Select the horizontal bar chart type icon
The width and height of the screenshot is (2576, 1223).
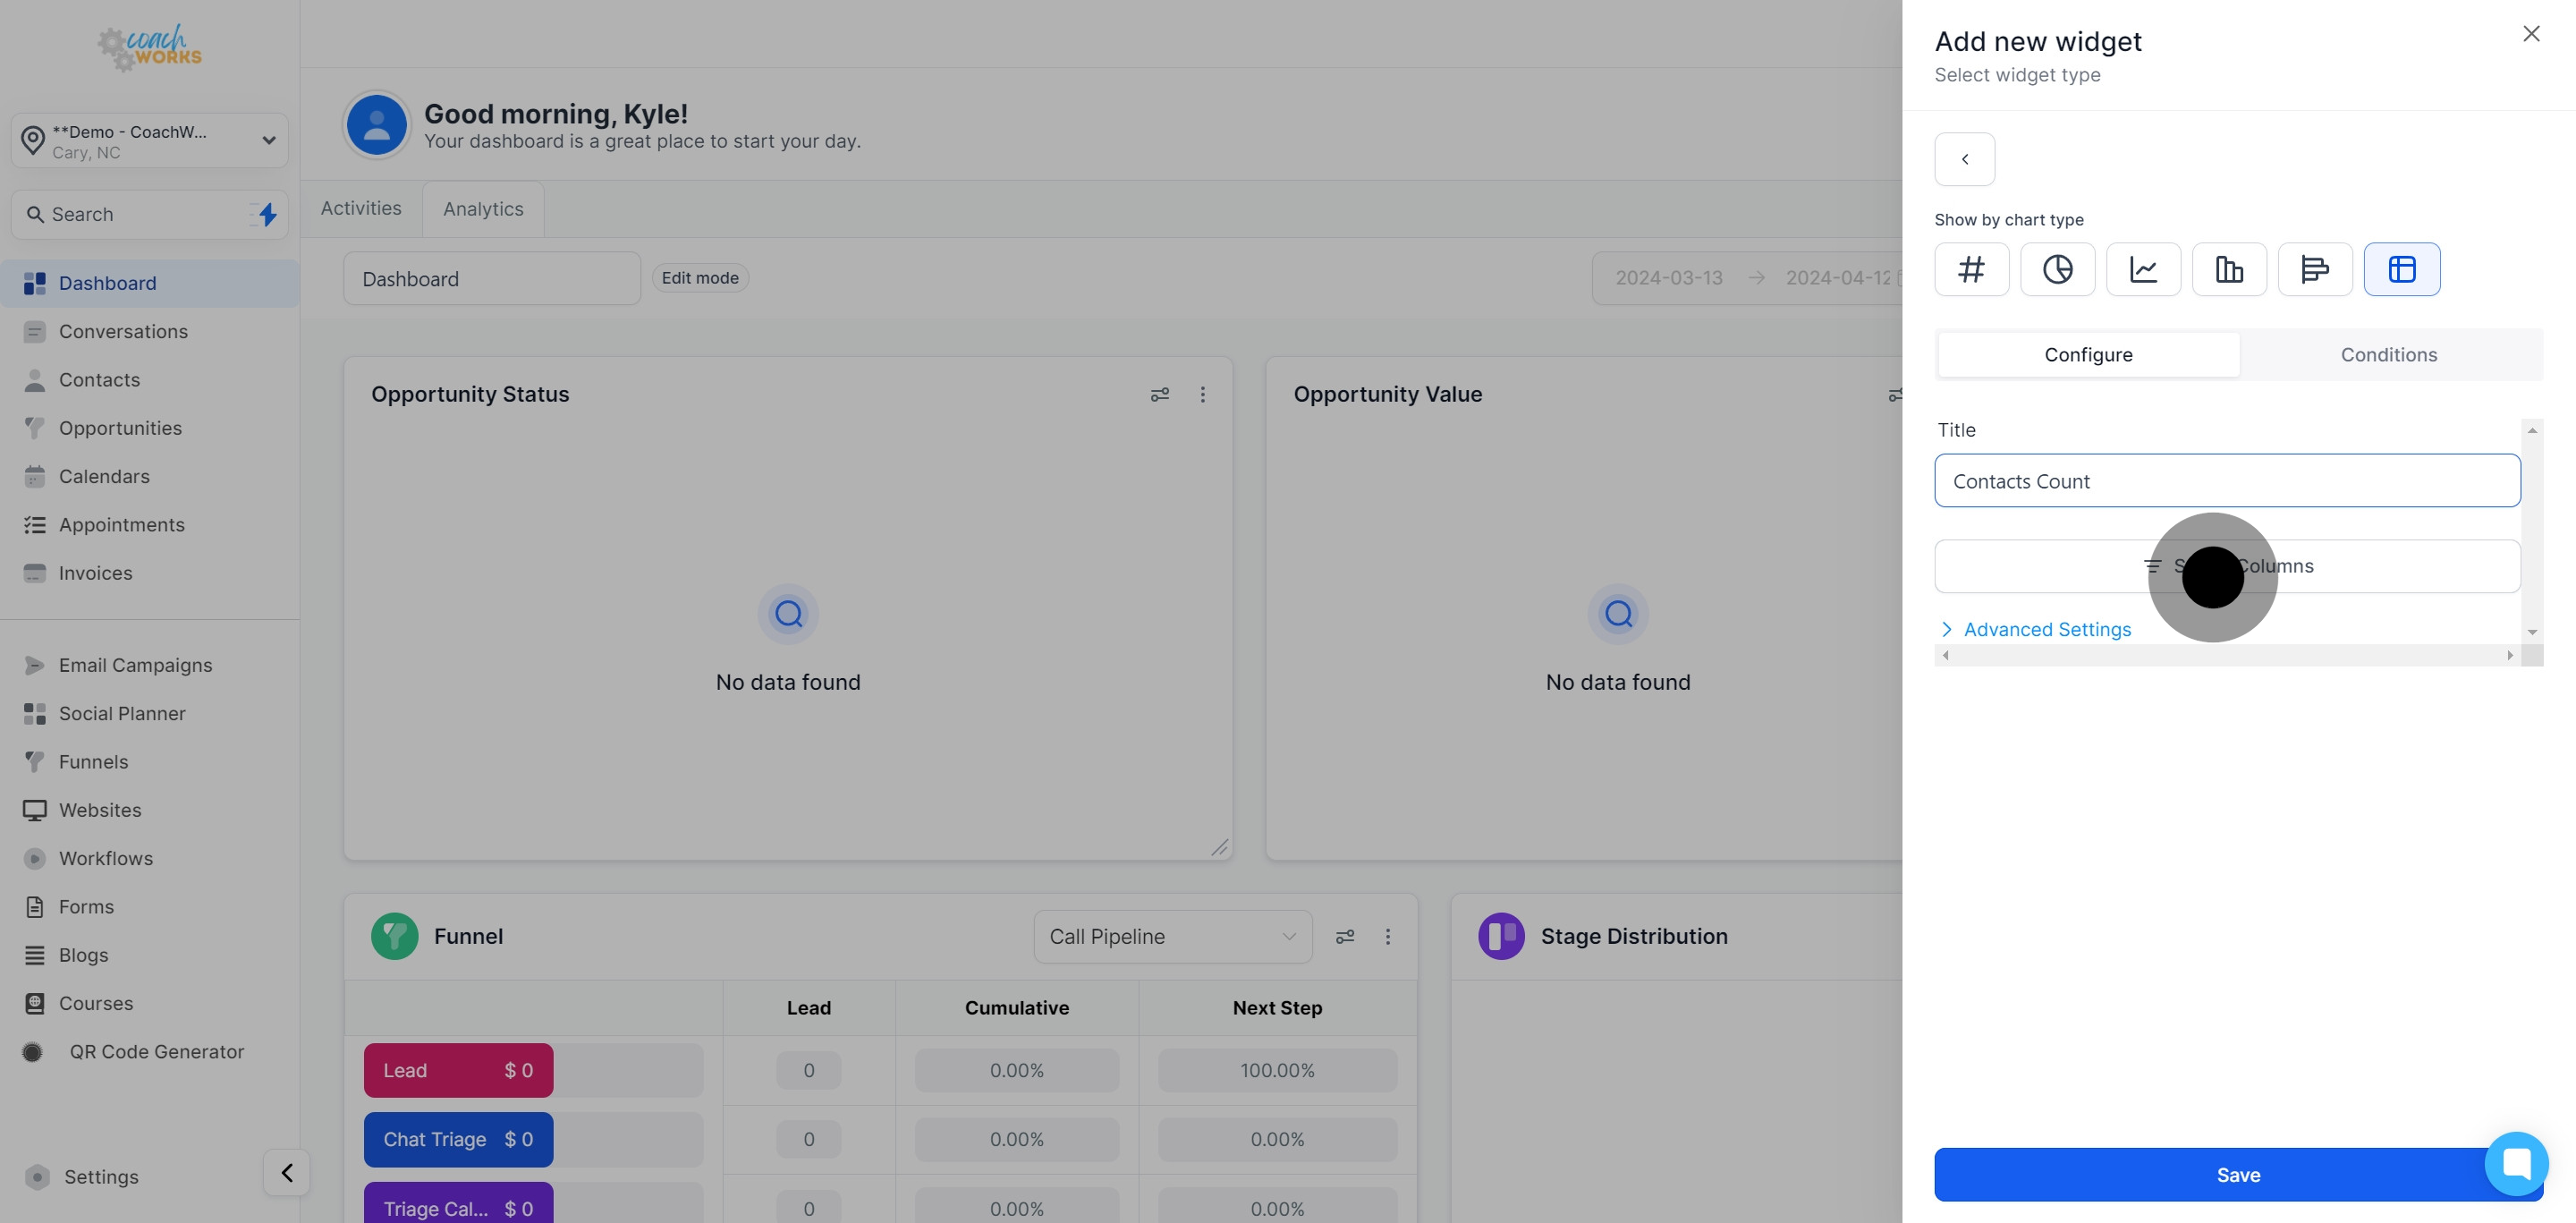pyautogui.click(x=2315, y=269)
